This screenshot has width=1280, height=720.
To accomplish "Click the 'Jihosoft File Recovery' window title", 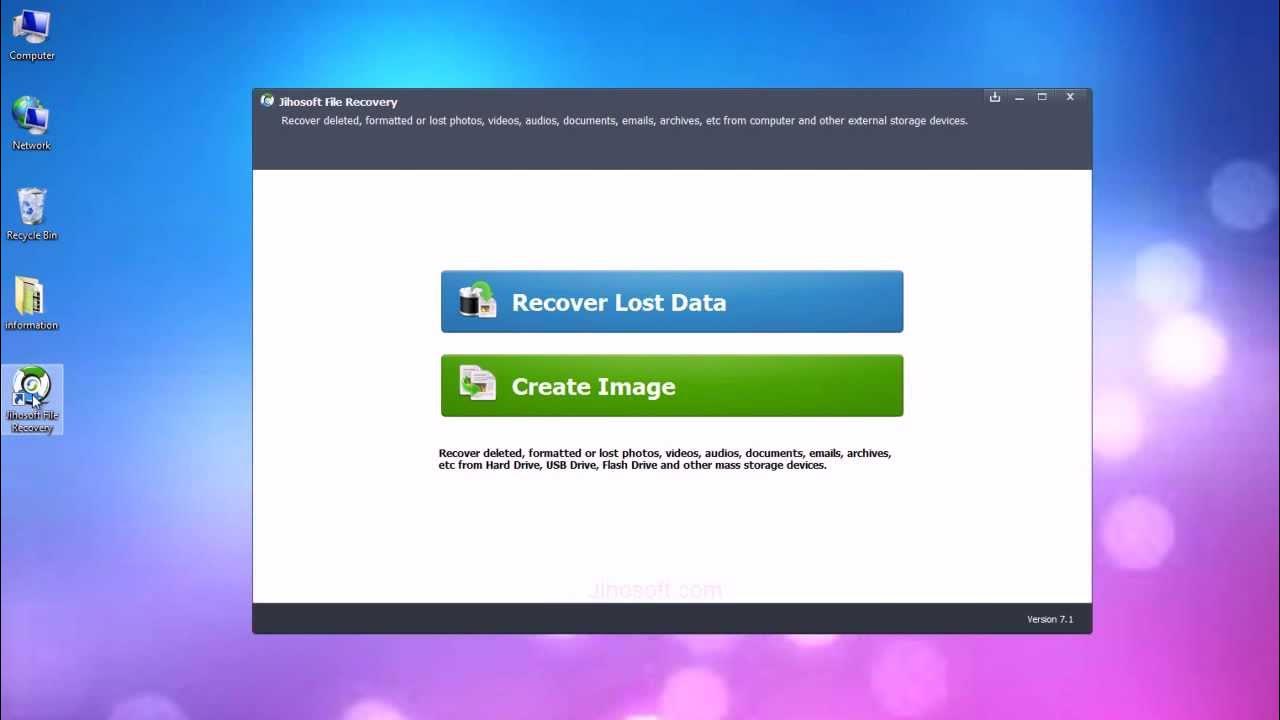I will (x=338, y=102).
